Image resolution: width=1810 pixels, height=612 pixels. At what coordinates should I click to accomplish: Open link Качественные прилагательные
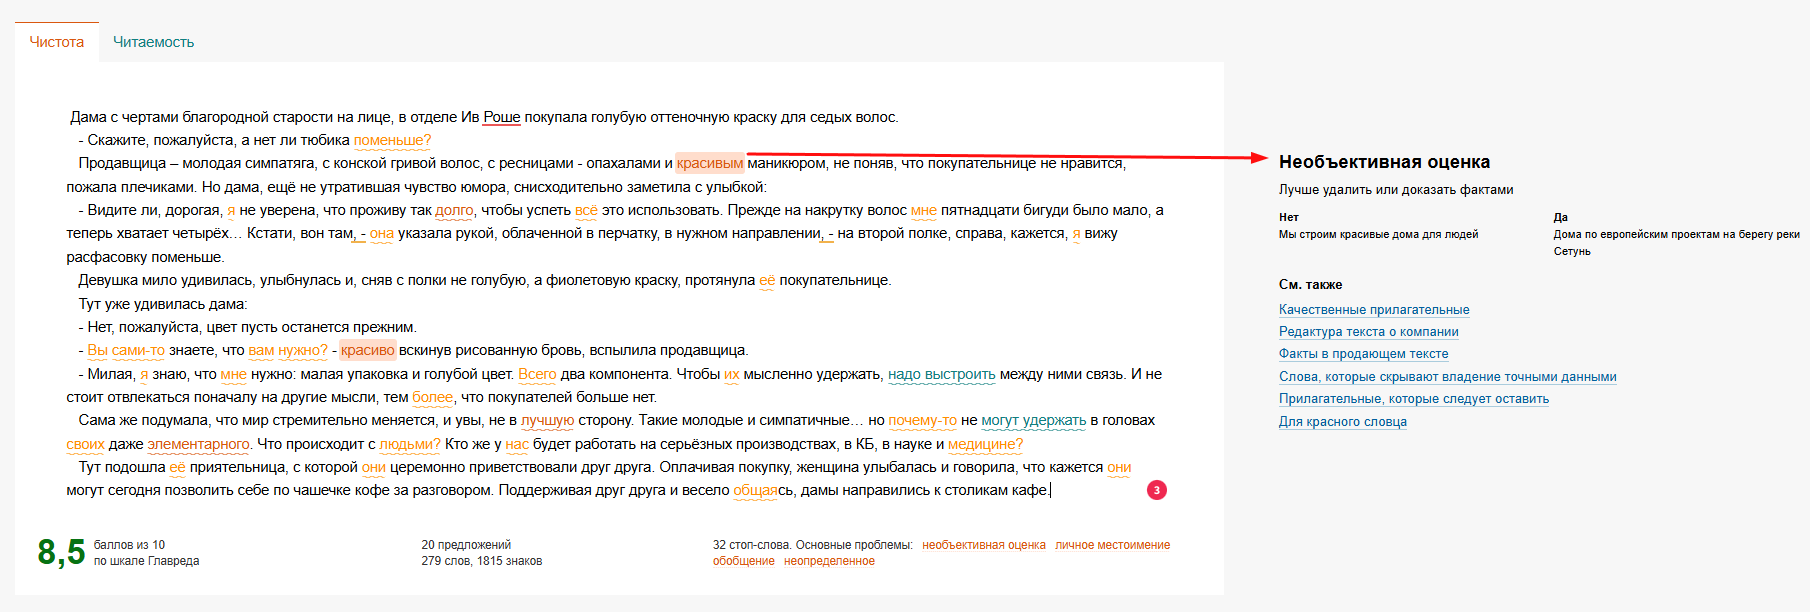coord(1374,310)
